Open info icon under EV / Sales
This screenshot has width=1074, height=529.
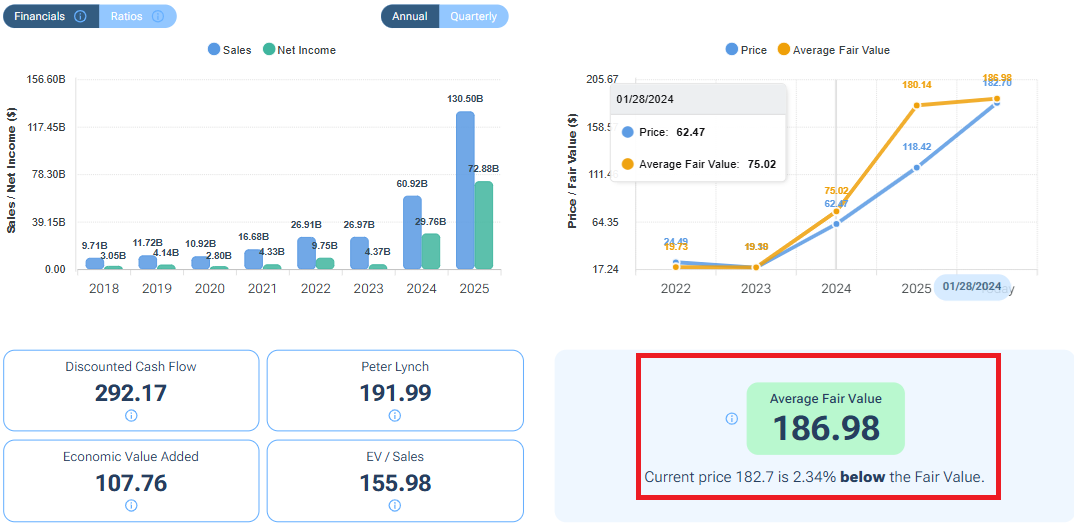pyautogui.click(x=395, y=506)
